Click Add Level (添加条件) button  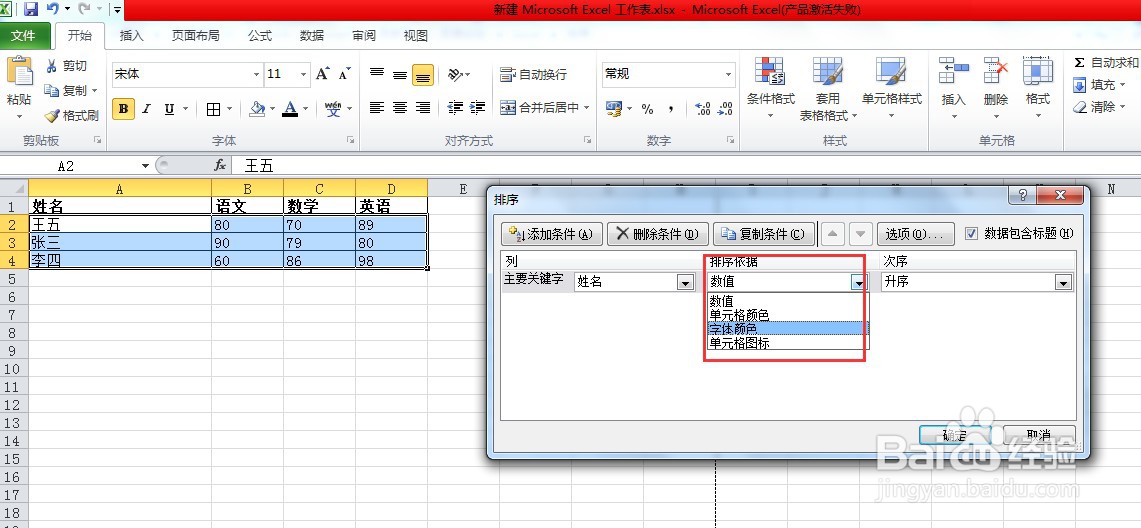click(x=552, y=234)
